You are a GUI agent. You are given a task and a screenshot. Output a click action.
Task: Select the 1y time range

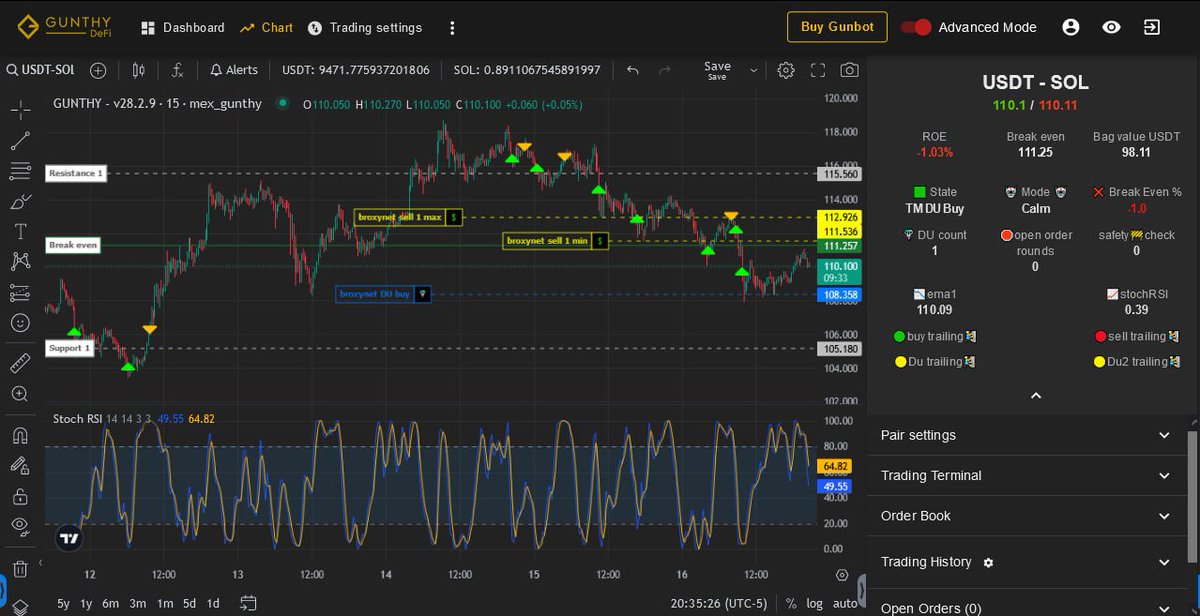(87, 604)
